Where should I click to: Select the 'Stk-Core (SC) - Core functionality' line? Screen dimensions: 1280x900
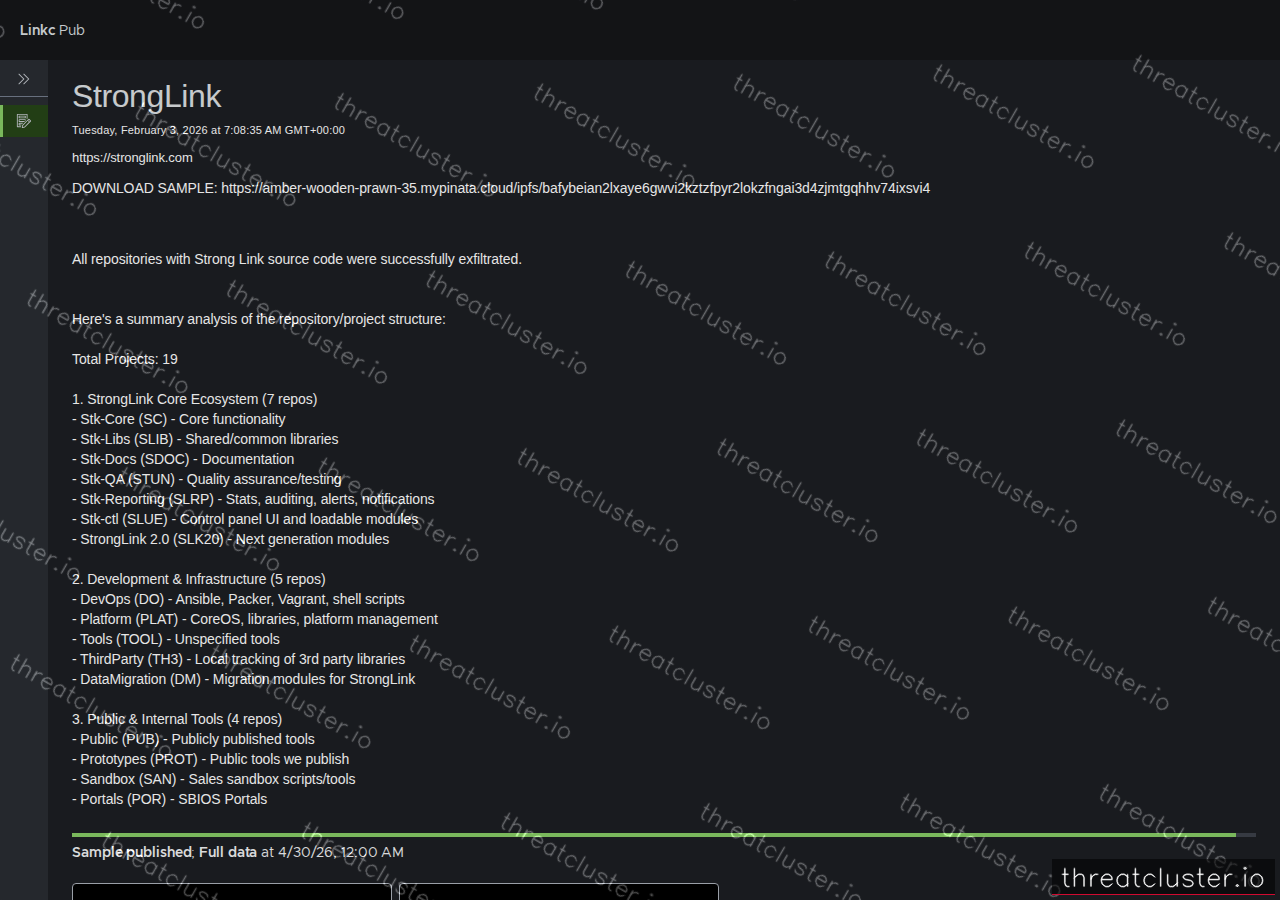[179, 419]
